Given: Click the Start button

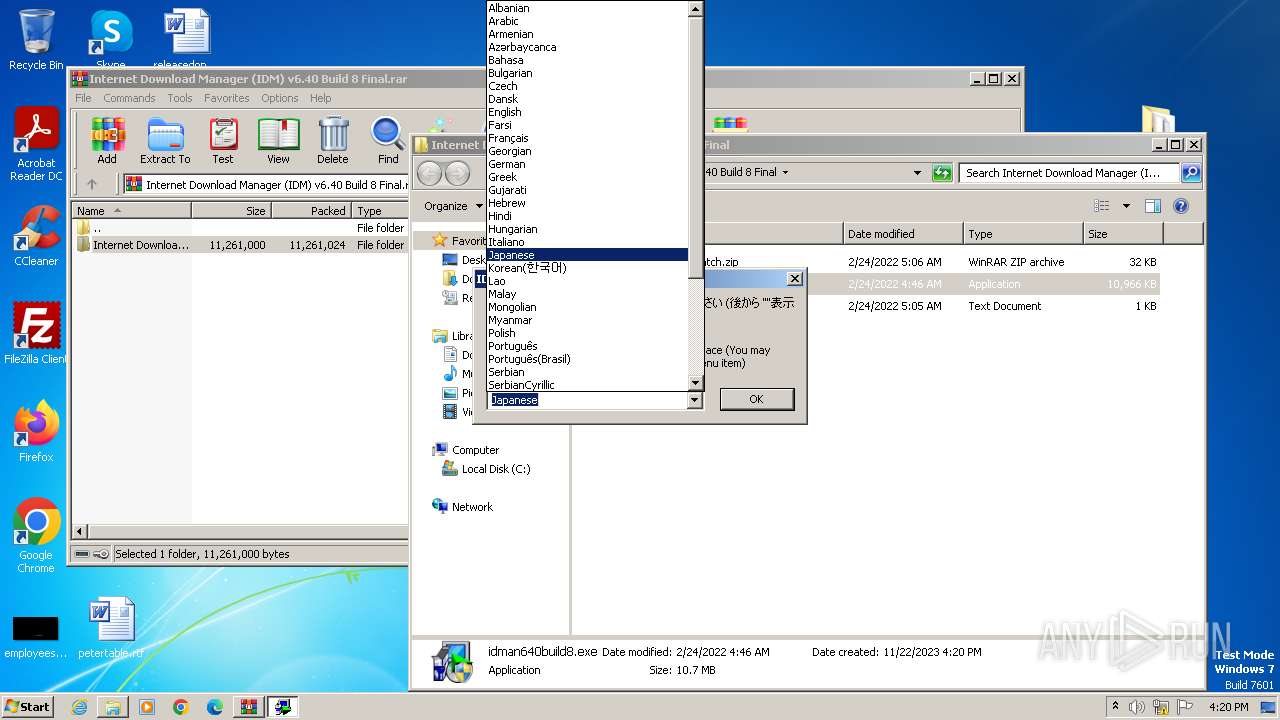Looking at the screenshot, I should [x=27, y=707].
